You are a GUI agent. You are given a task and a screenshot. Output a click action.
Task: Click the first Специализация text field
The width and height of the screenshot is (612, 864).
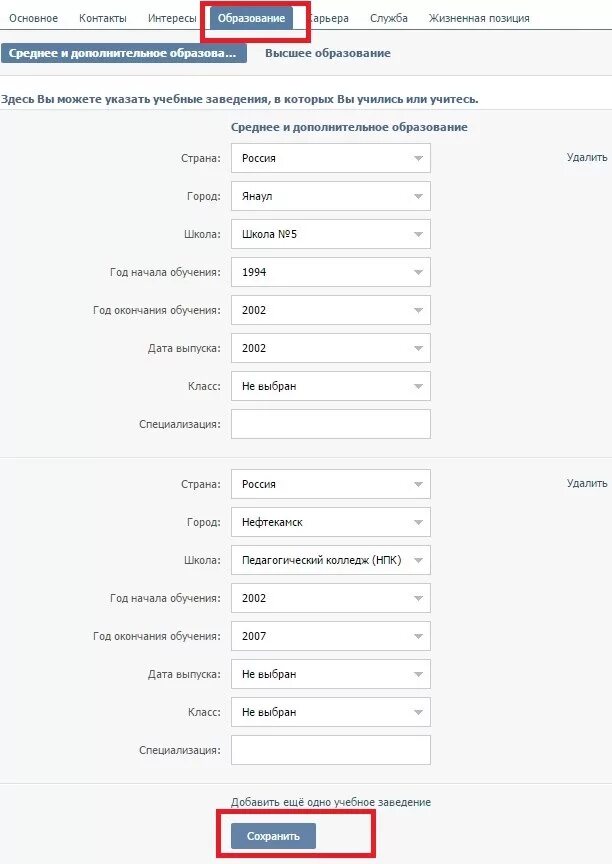330,424
